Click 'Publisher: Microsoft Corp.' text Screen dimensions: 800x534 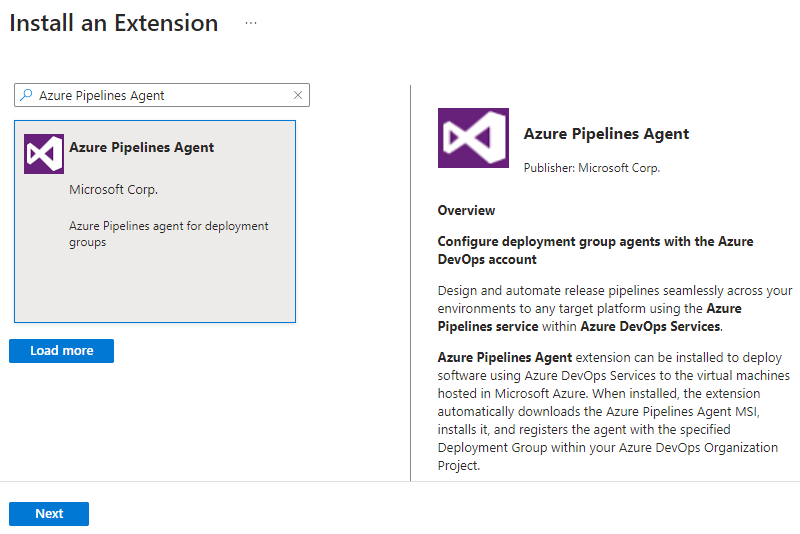(x=592, y=168)
